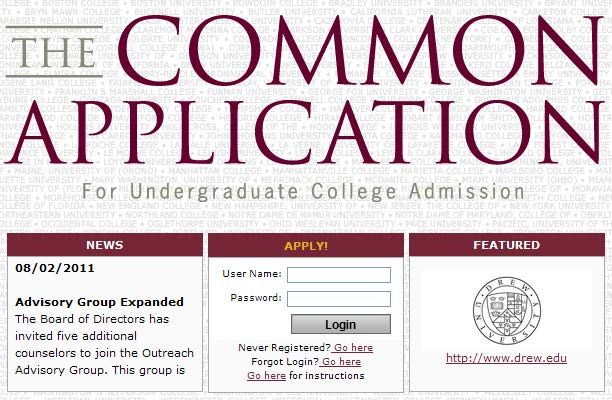The image size is (612, 400).
Task: Follow "Go here" link beside Forgot Login
Action: 340,361
